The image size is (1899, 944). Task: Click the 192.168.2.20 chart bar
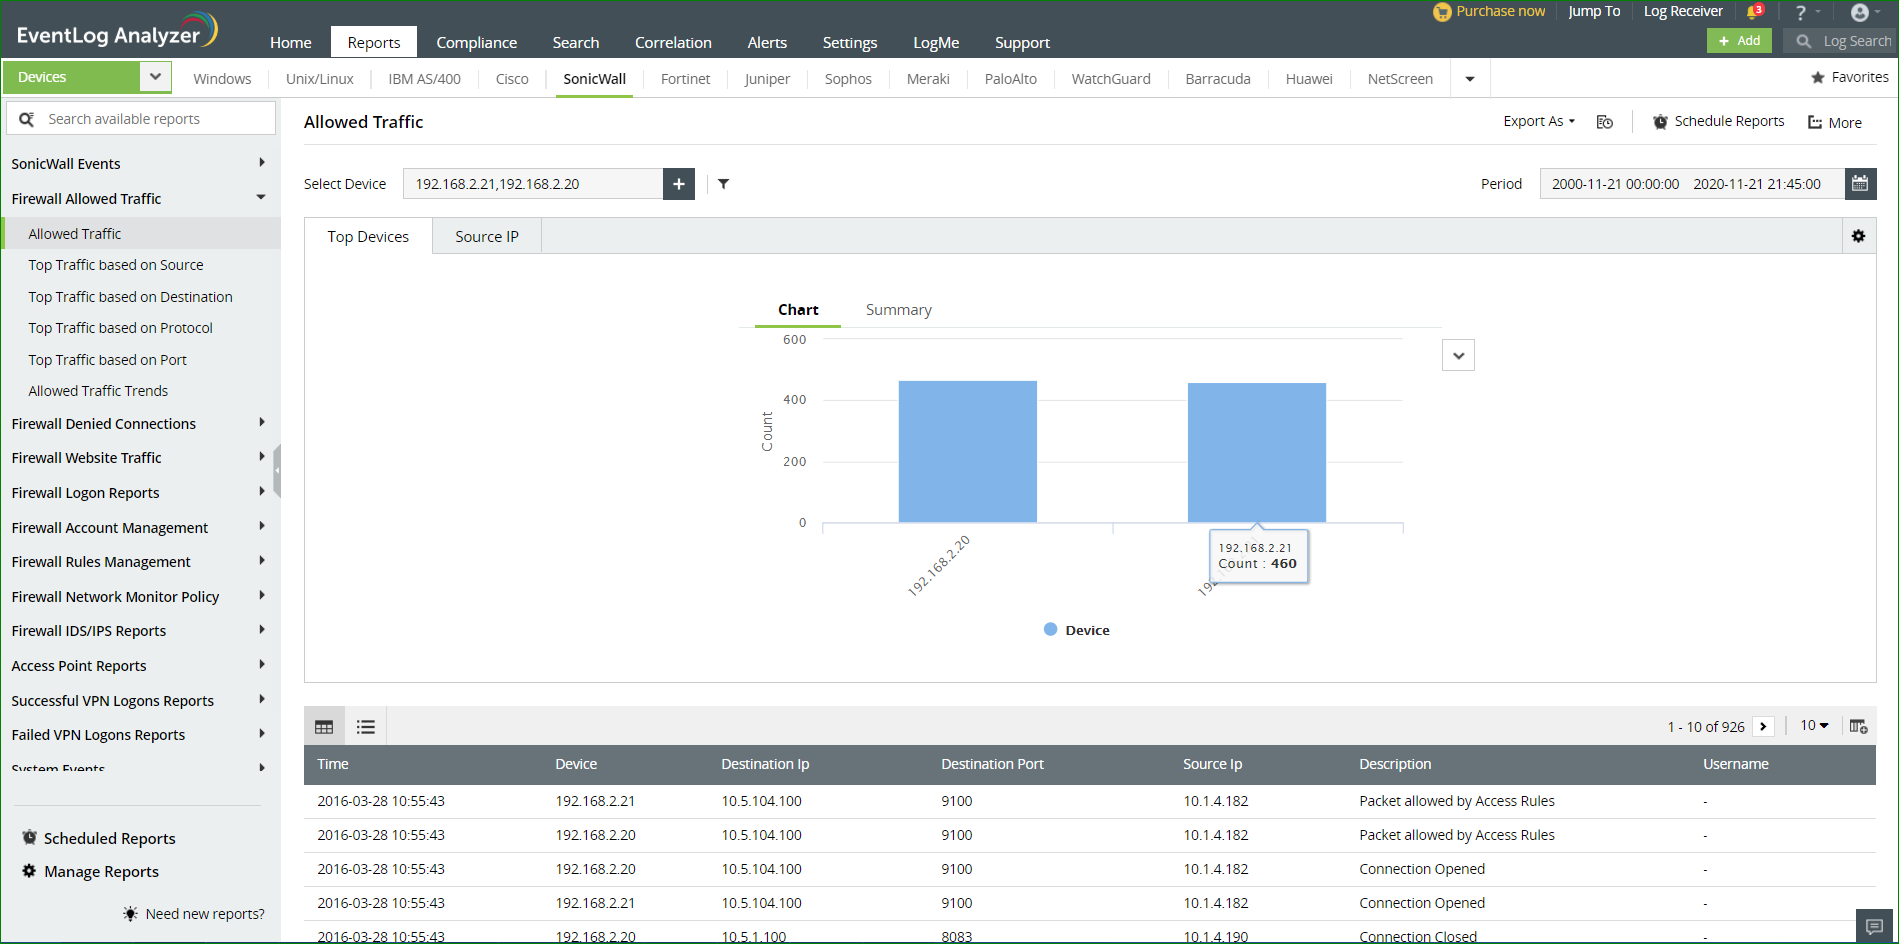(x=967, y=451)
